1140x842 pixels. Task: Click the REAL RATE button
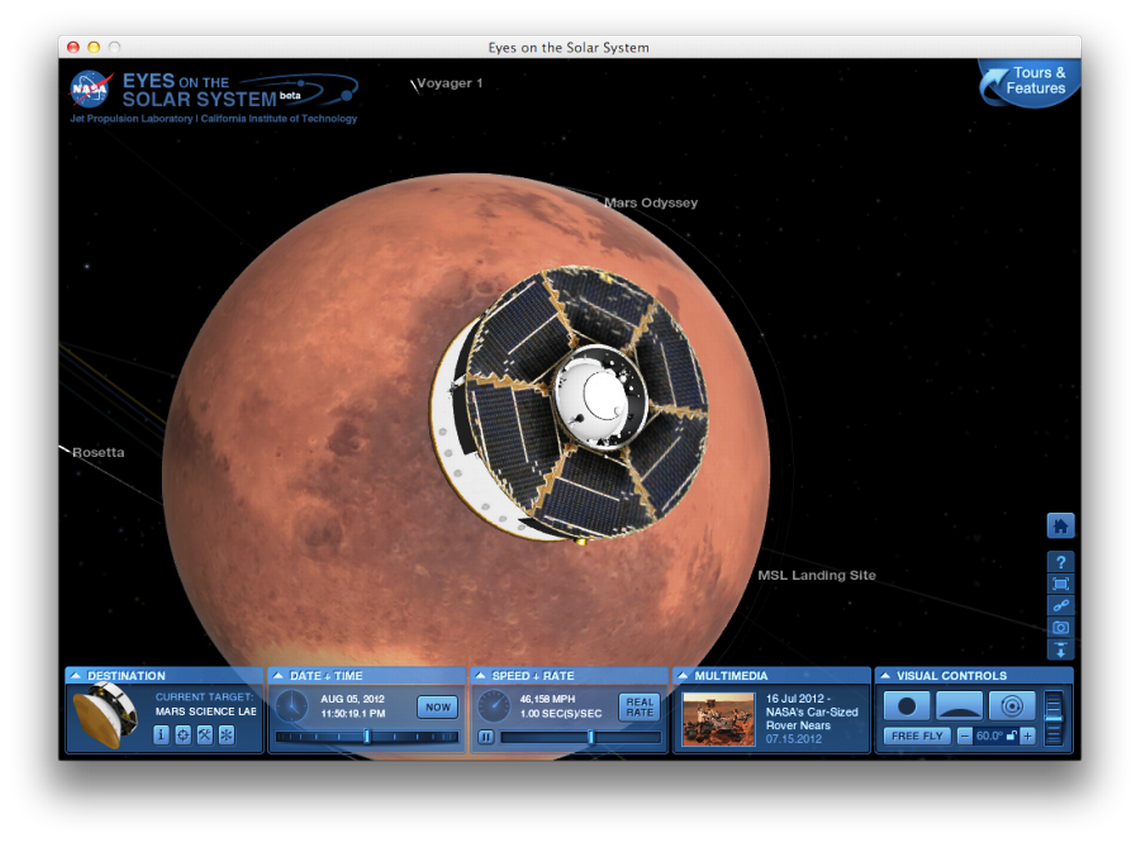click(640, 707)
